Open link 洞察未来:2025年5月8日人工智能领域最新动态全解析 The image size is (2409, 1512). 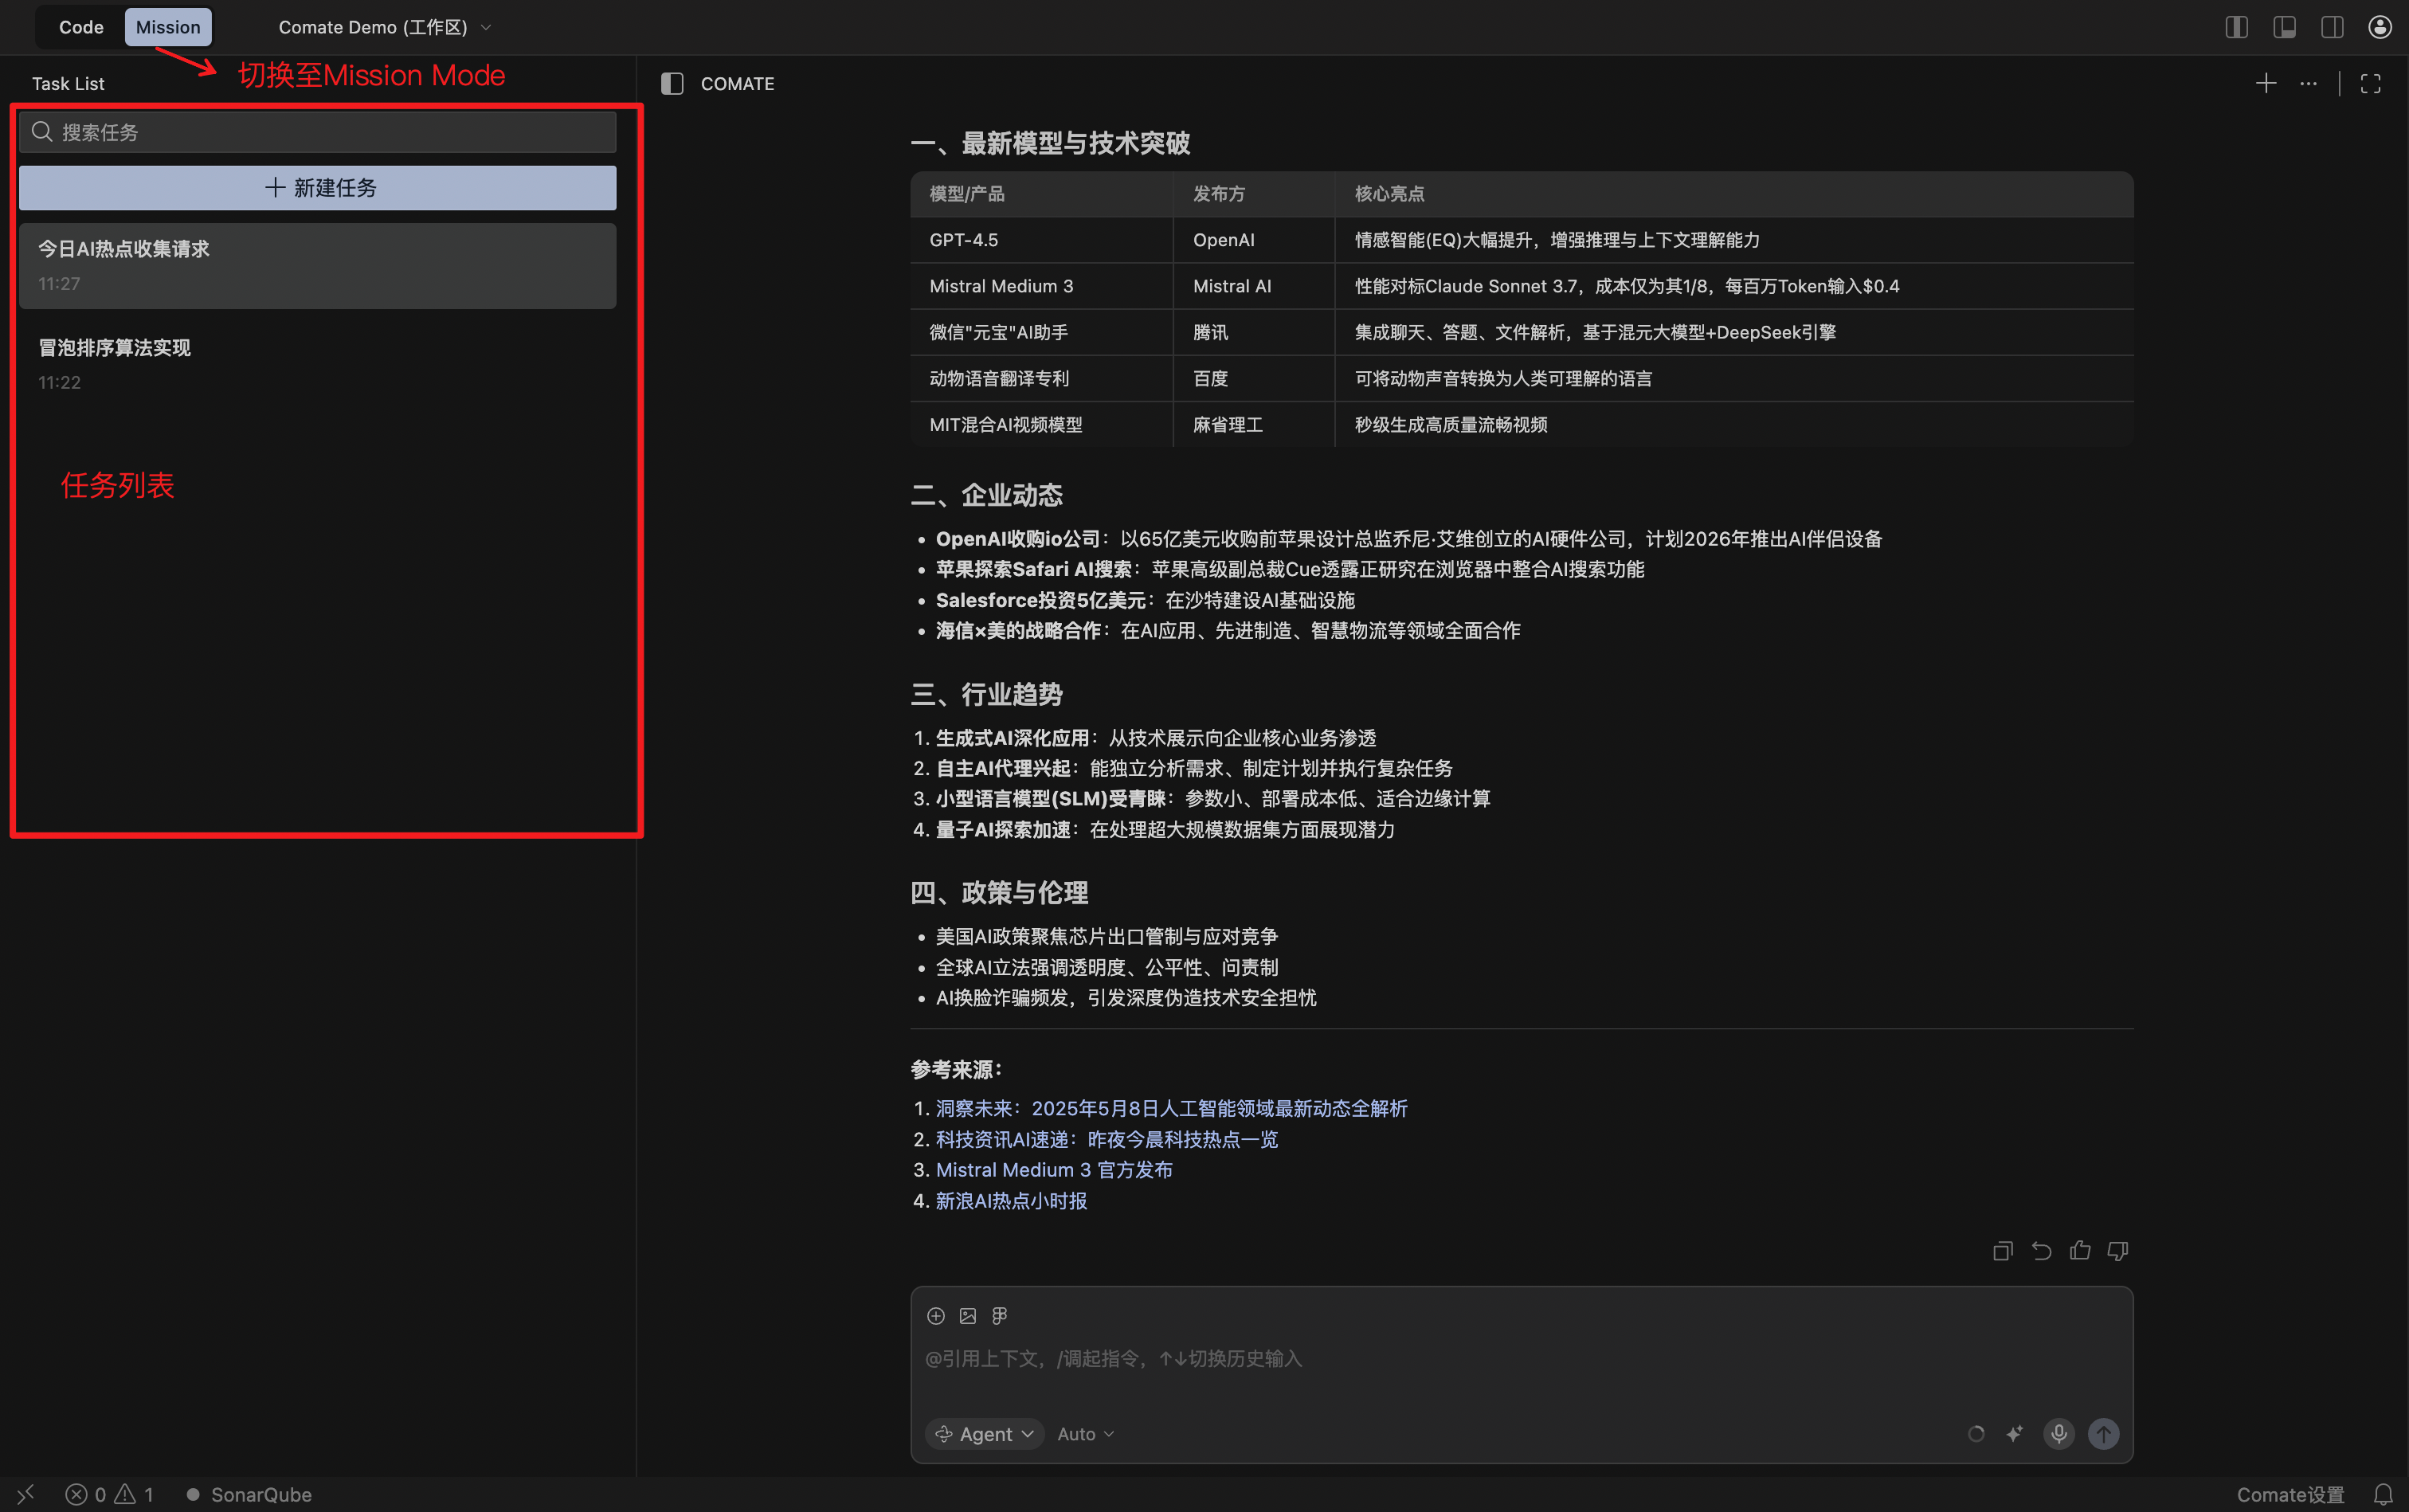(x=1171, y=1108)
